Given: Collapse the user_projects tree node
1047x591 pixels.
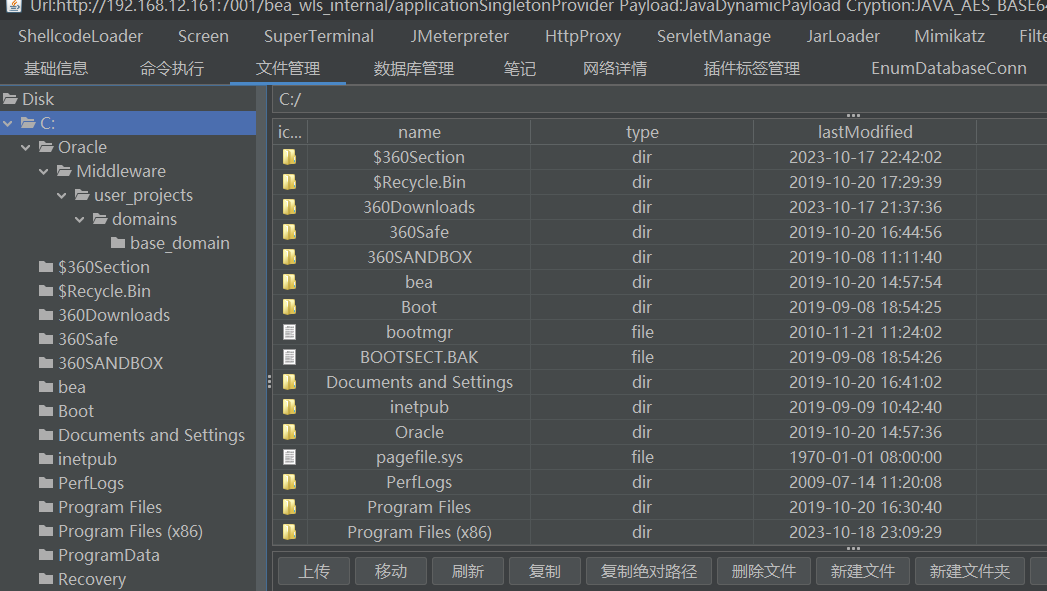Looking at the screenshot, I should pos(62,195).
